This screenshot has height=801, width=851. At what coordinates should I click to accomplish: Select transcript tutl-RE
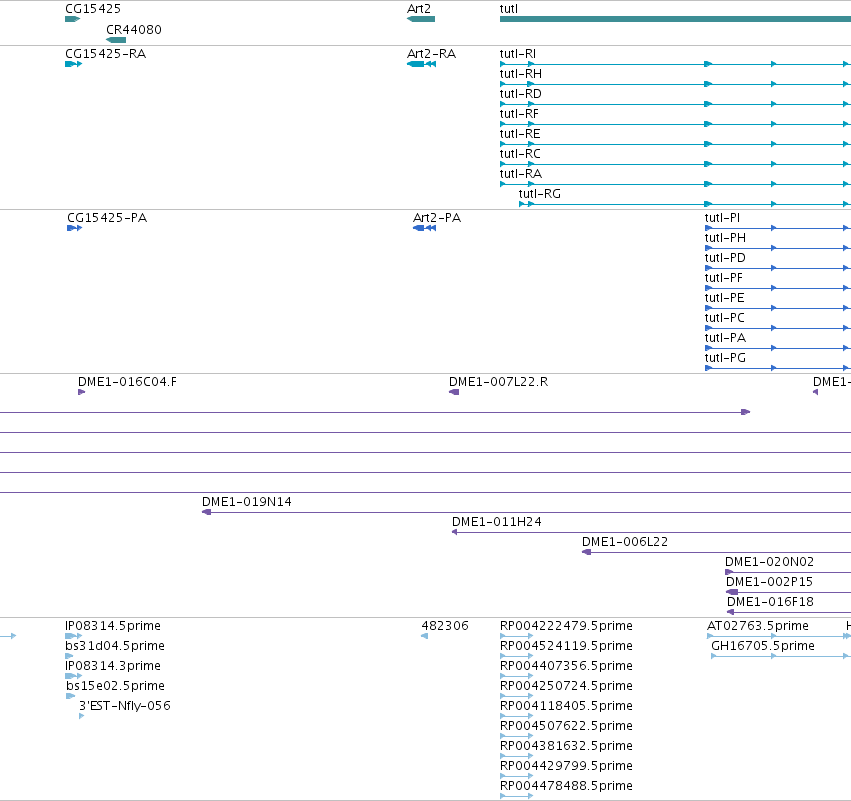coord(520,134)
